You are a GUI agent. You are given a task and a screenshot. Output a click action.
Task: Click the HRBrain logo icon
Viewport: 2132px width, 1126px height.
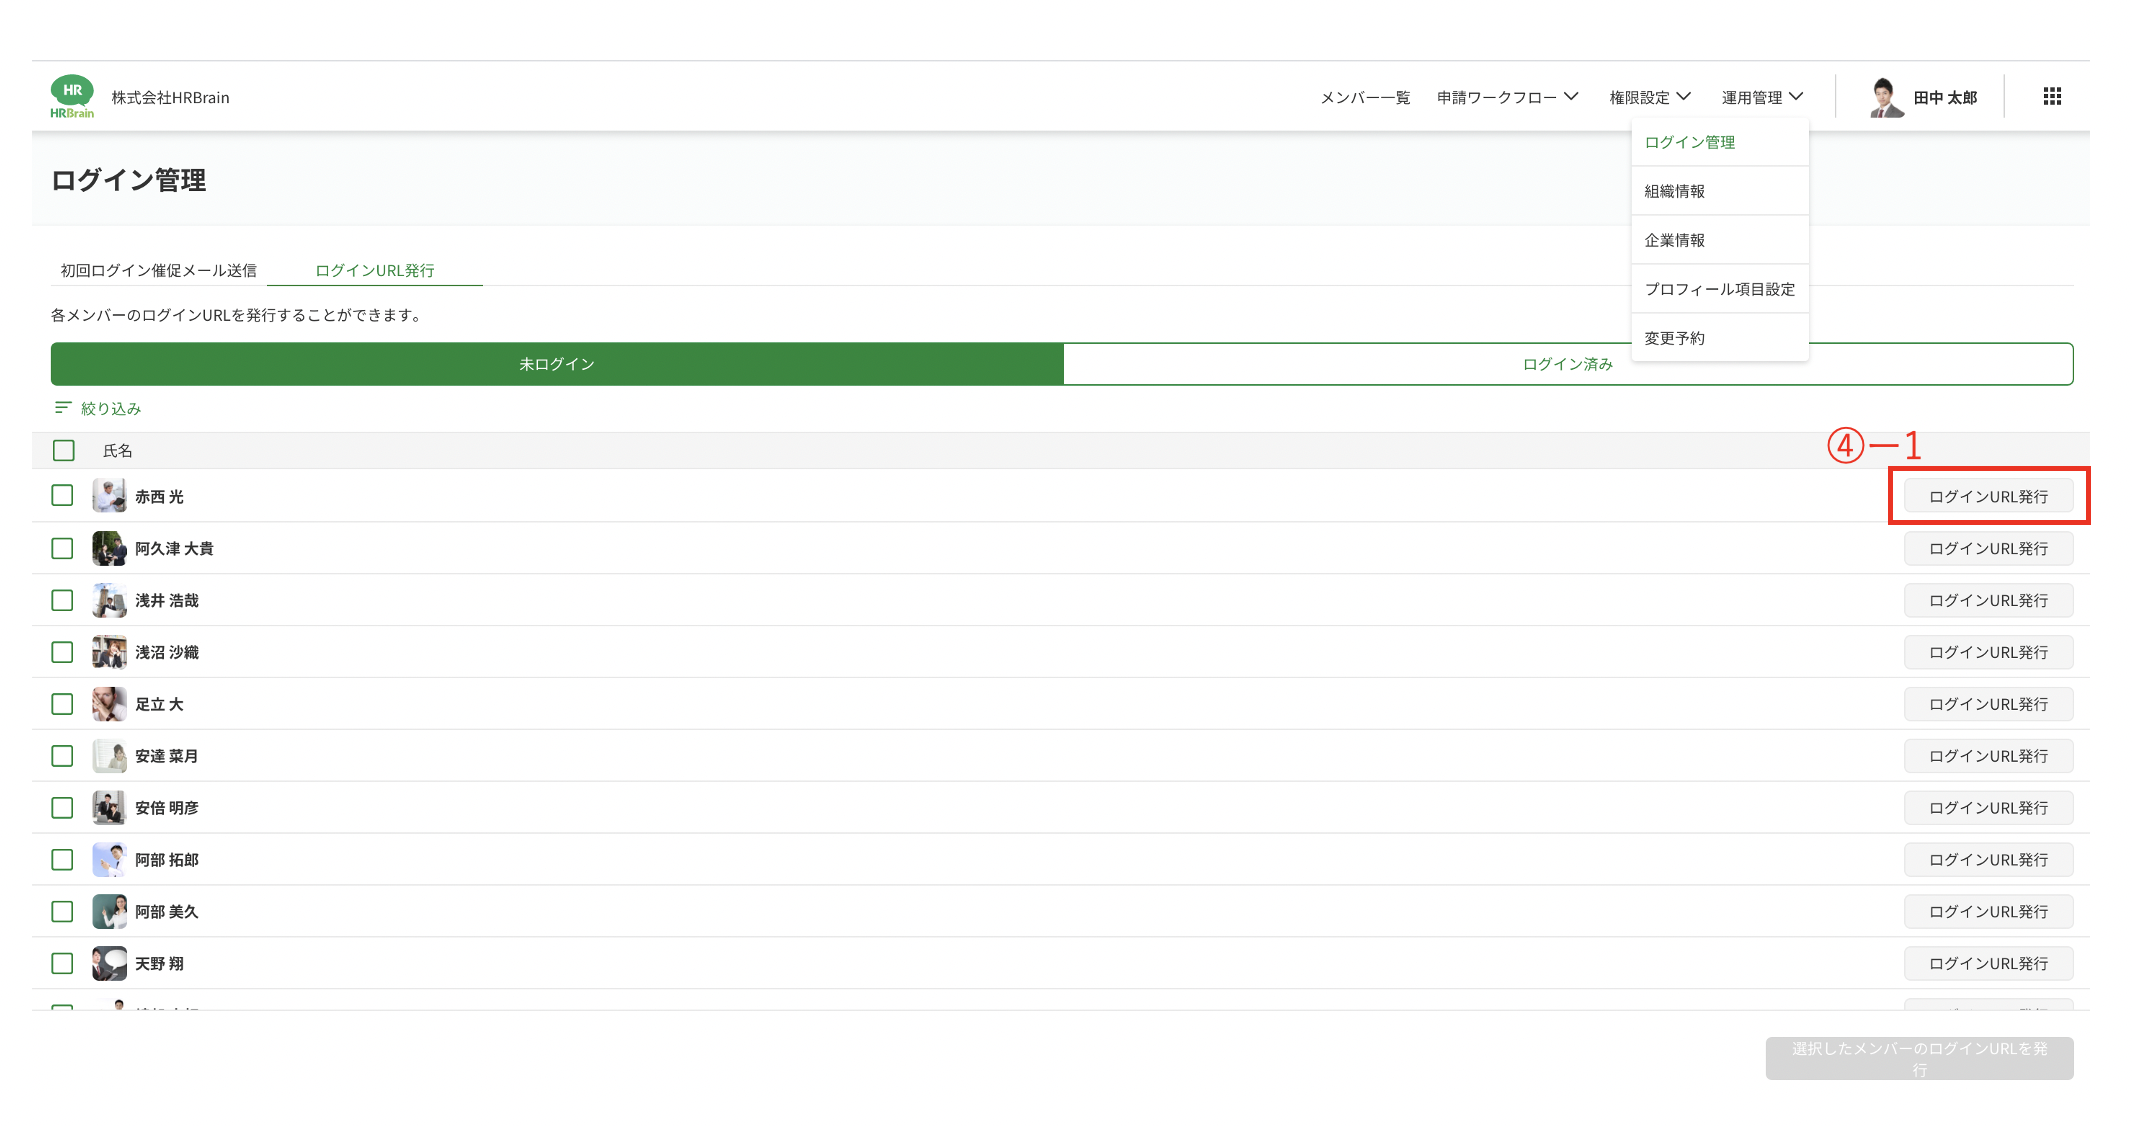coord(72,96)
